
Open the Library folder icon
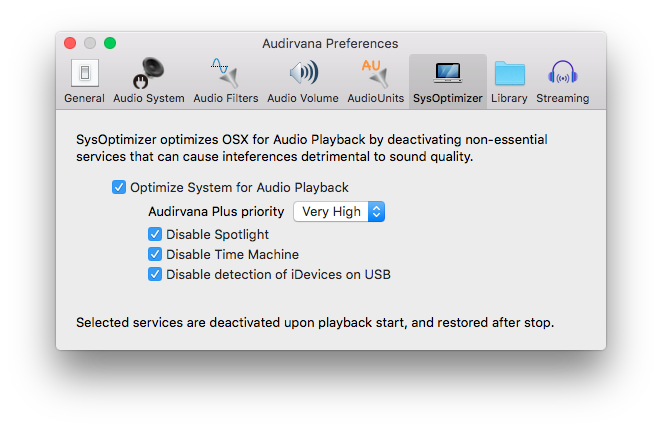pyautogui.click(x=509, y=73)
